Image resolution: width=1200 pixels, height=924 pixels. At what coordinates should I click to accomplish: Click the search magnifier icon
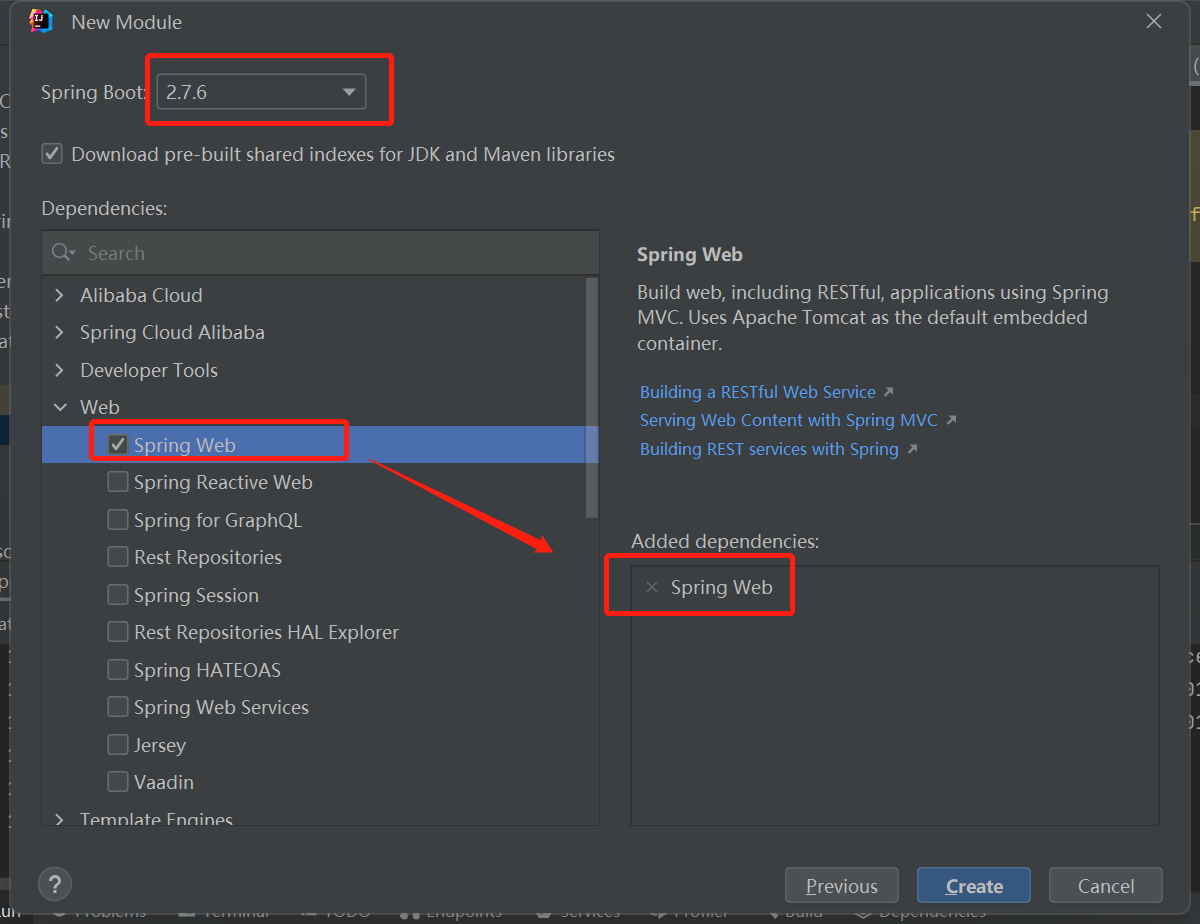(x=63, y=253)
